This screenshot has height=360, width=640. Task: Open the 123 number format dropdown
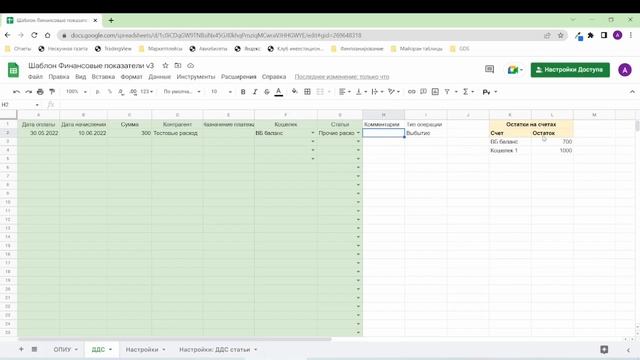coord(147,92)
